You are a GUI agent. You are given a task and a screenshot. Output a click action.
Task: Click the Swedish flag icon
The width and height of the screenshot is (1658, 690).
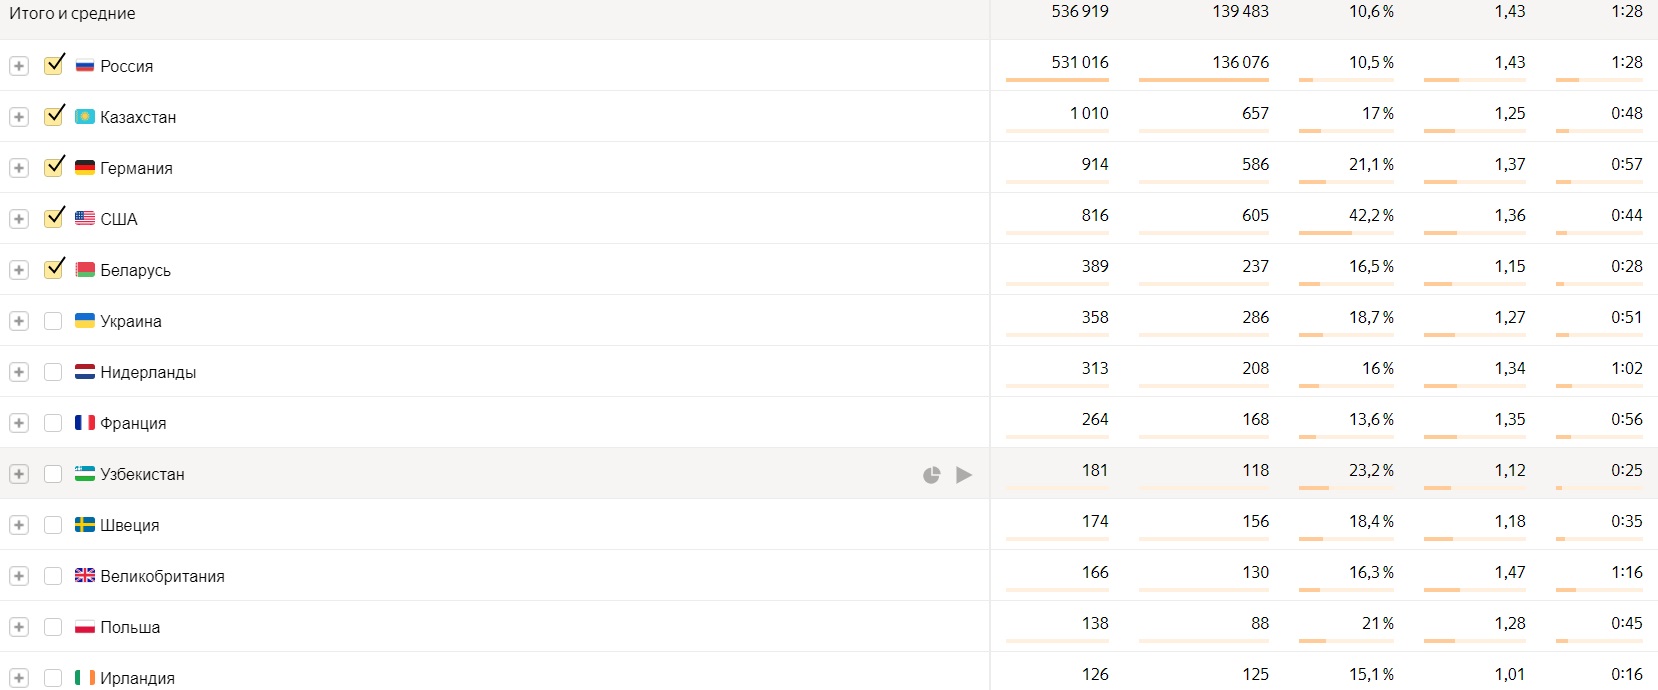85,525
